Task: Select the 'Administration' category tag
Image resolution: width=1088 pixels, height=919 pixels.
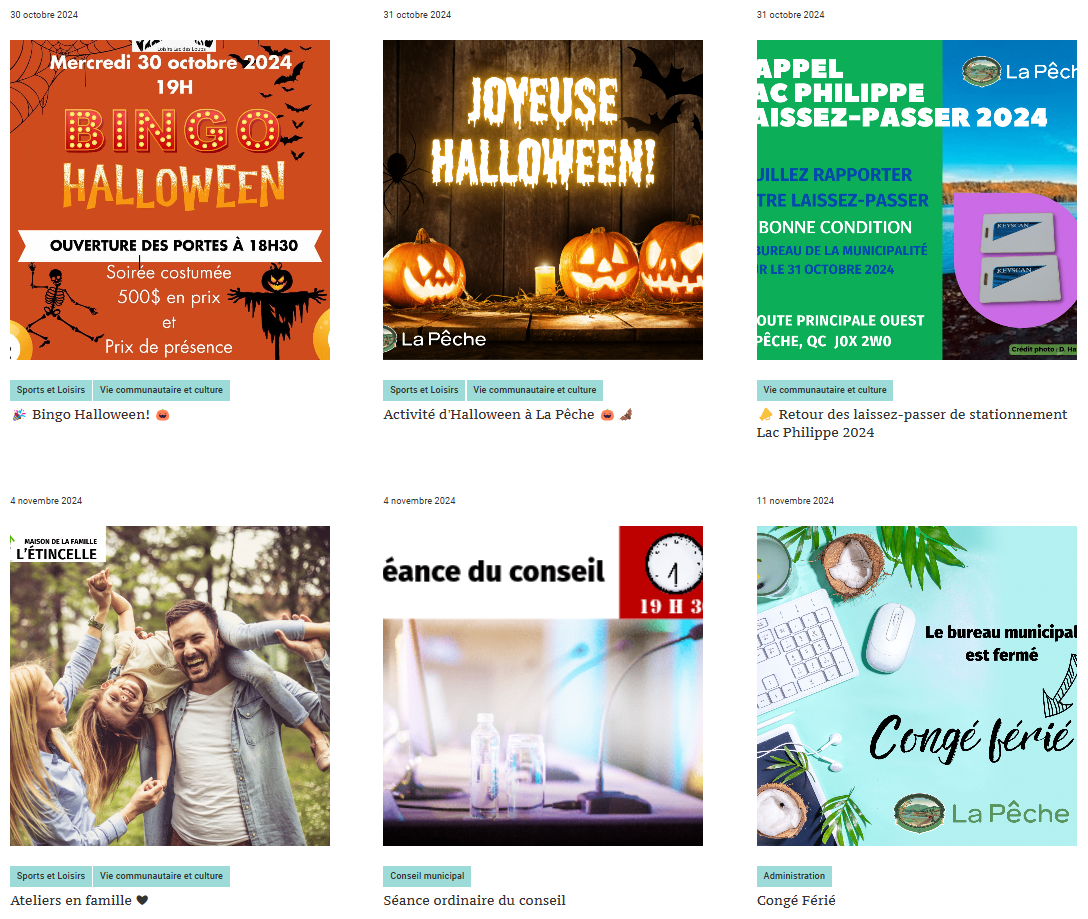Action: pyautogui.click(x=794, y=876)
